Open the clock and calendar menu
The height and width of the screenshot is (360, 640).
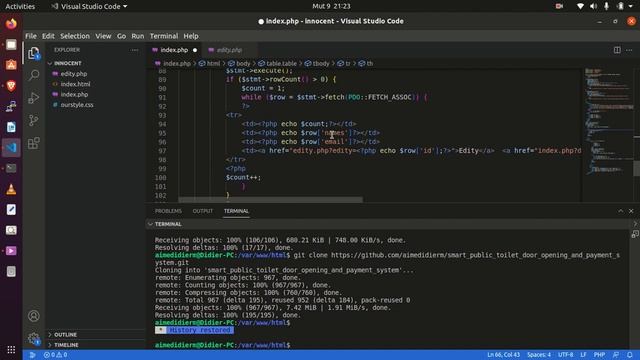tap(331, 6)
